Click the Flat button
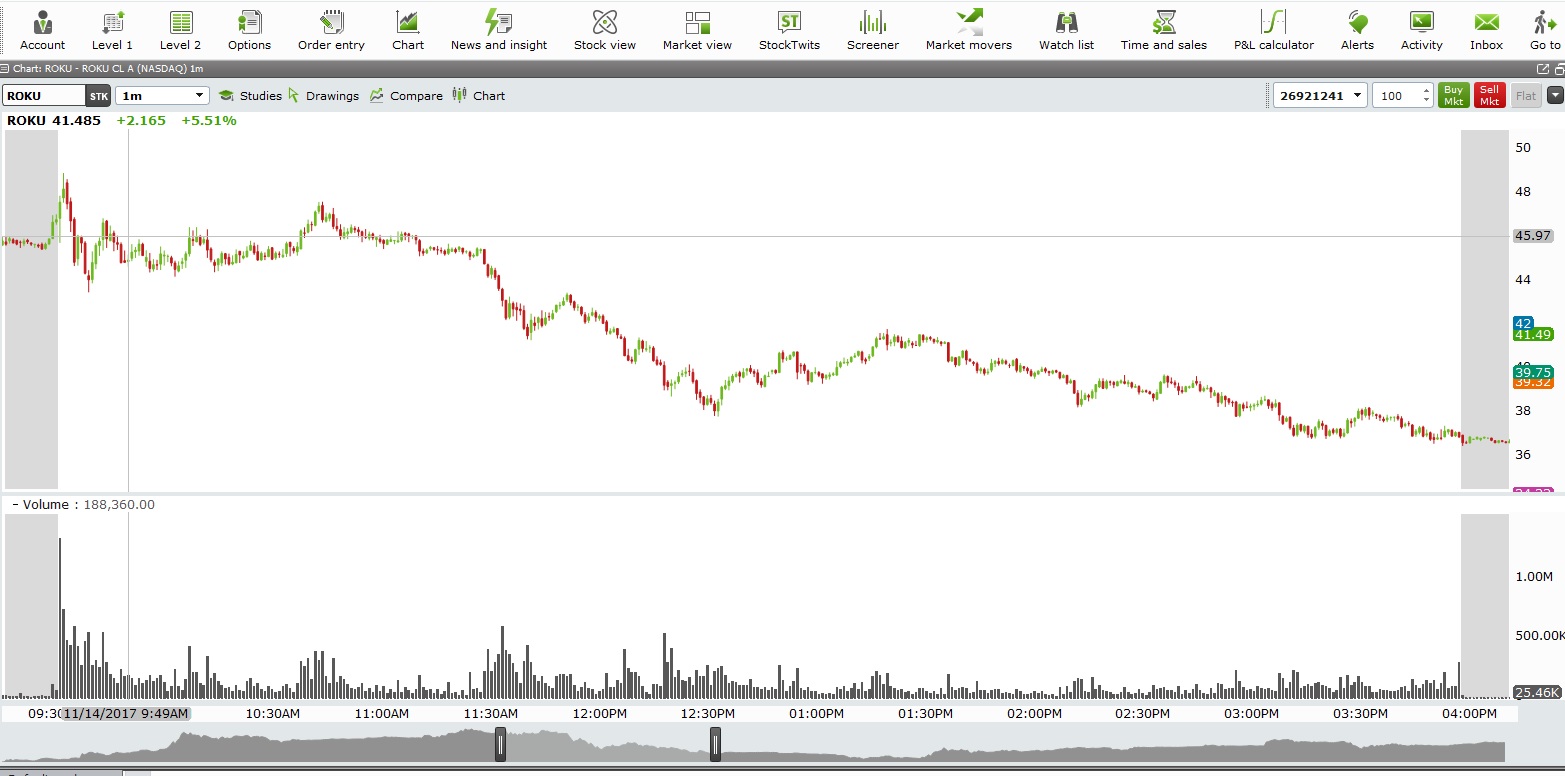The image size is (1565, 776). (1526, 96)
